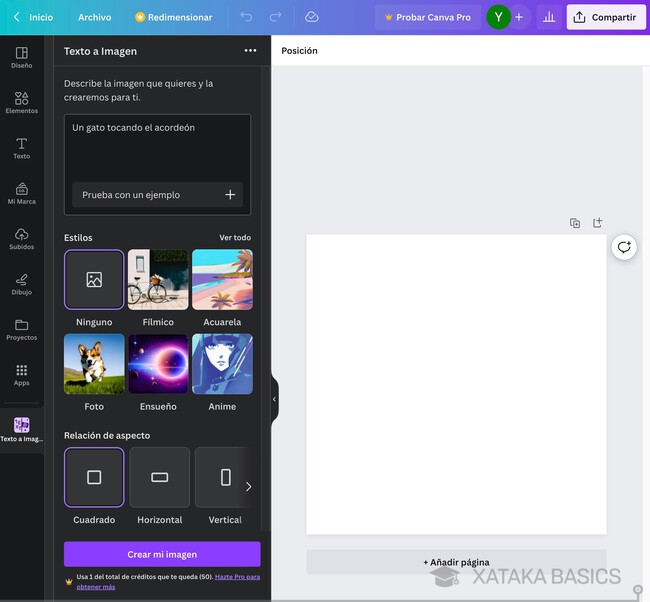Click the cloud save status icon
The image size is (650, 602).
[311, 17]
